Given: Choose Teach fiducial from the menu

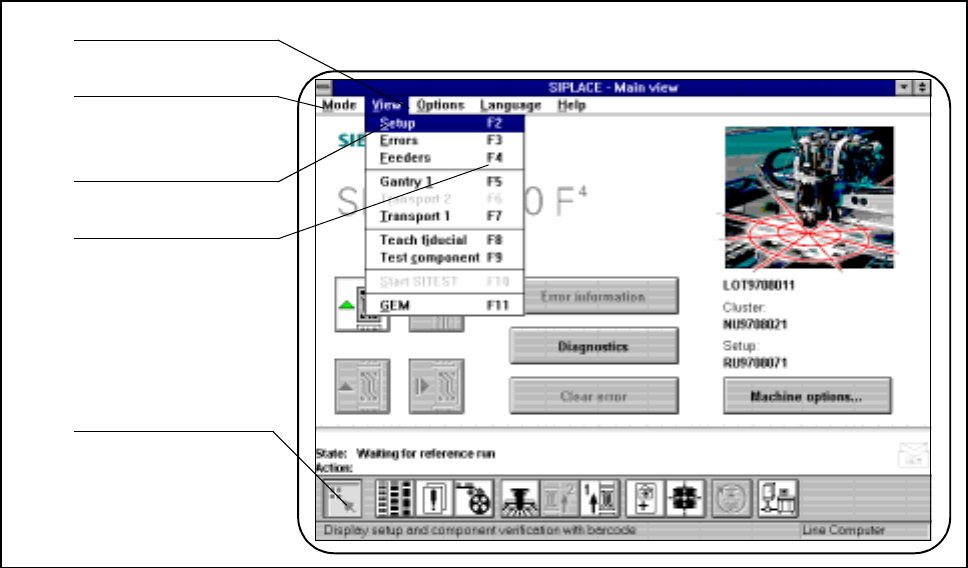Looking at the screenshot, I should coord(444,240).
